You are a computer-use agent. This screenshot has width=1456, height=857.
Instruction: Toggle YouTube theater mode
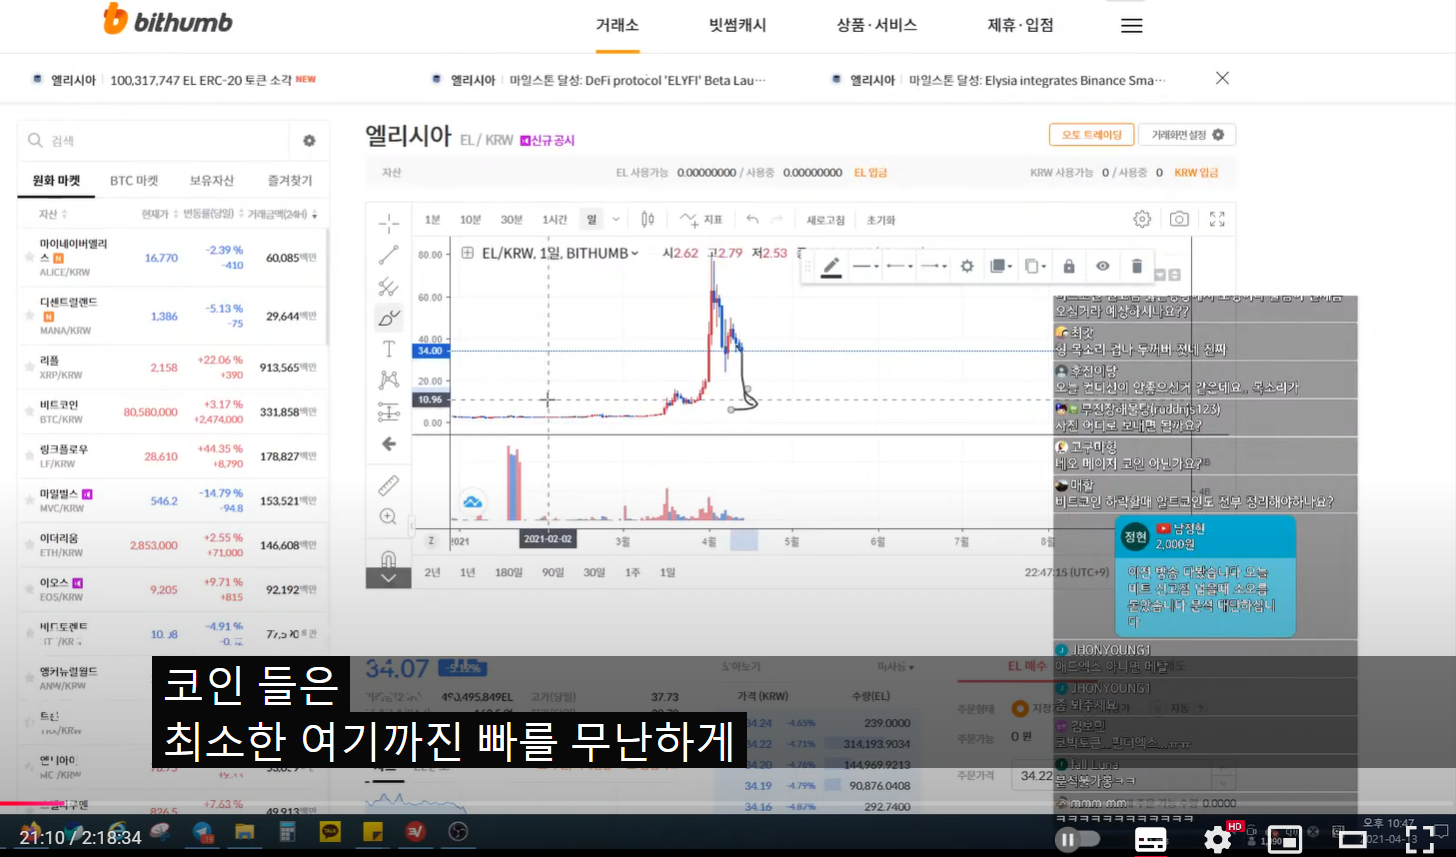(x=1352, y=839)
